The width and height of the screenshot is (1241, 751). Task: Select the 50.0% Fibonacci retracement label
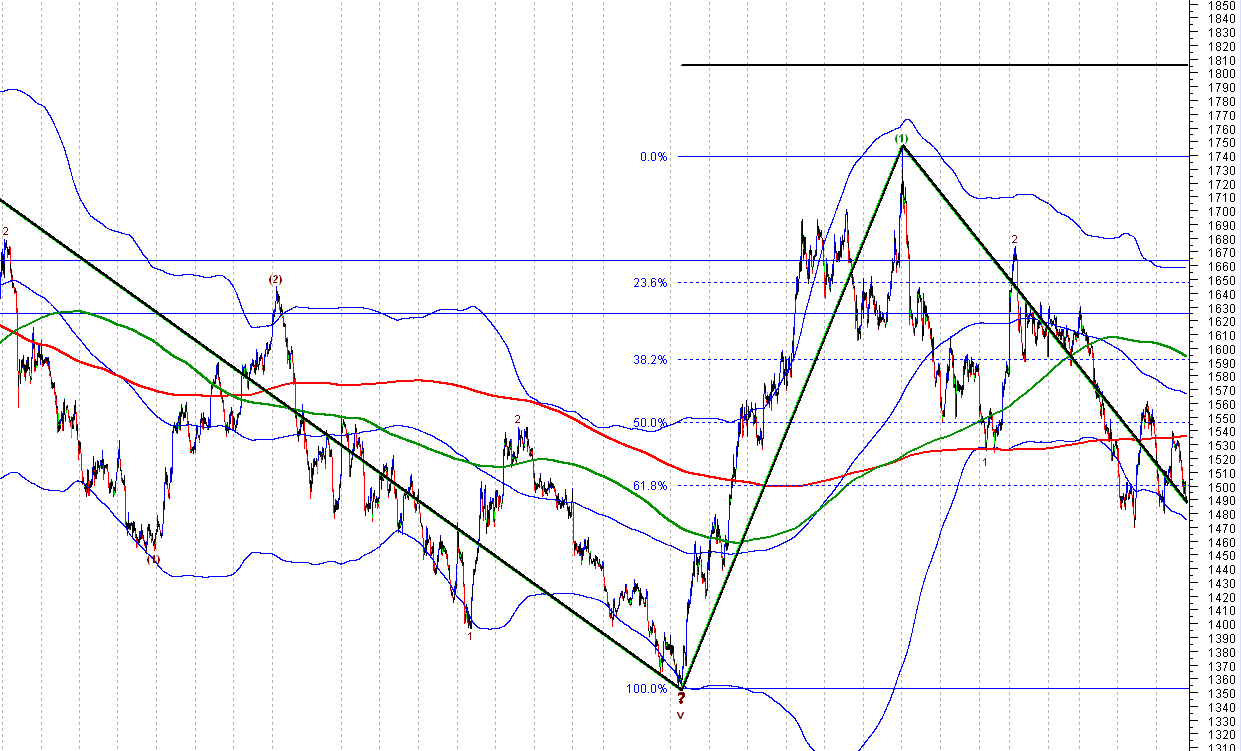[x=650, y=424]
